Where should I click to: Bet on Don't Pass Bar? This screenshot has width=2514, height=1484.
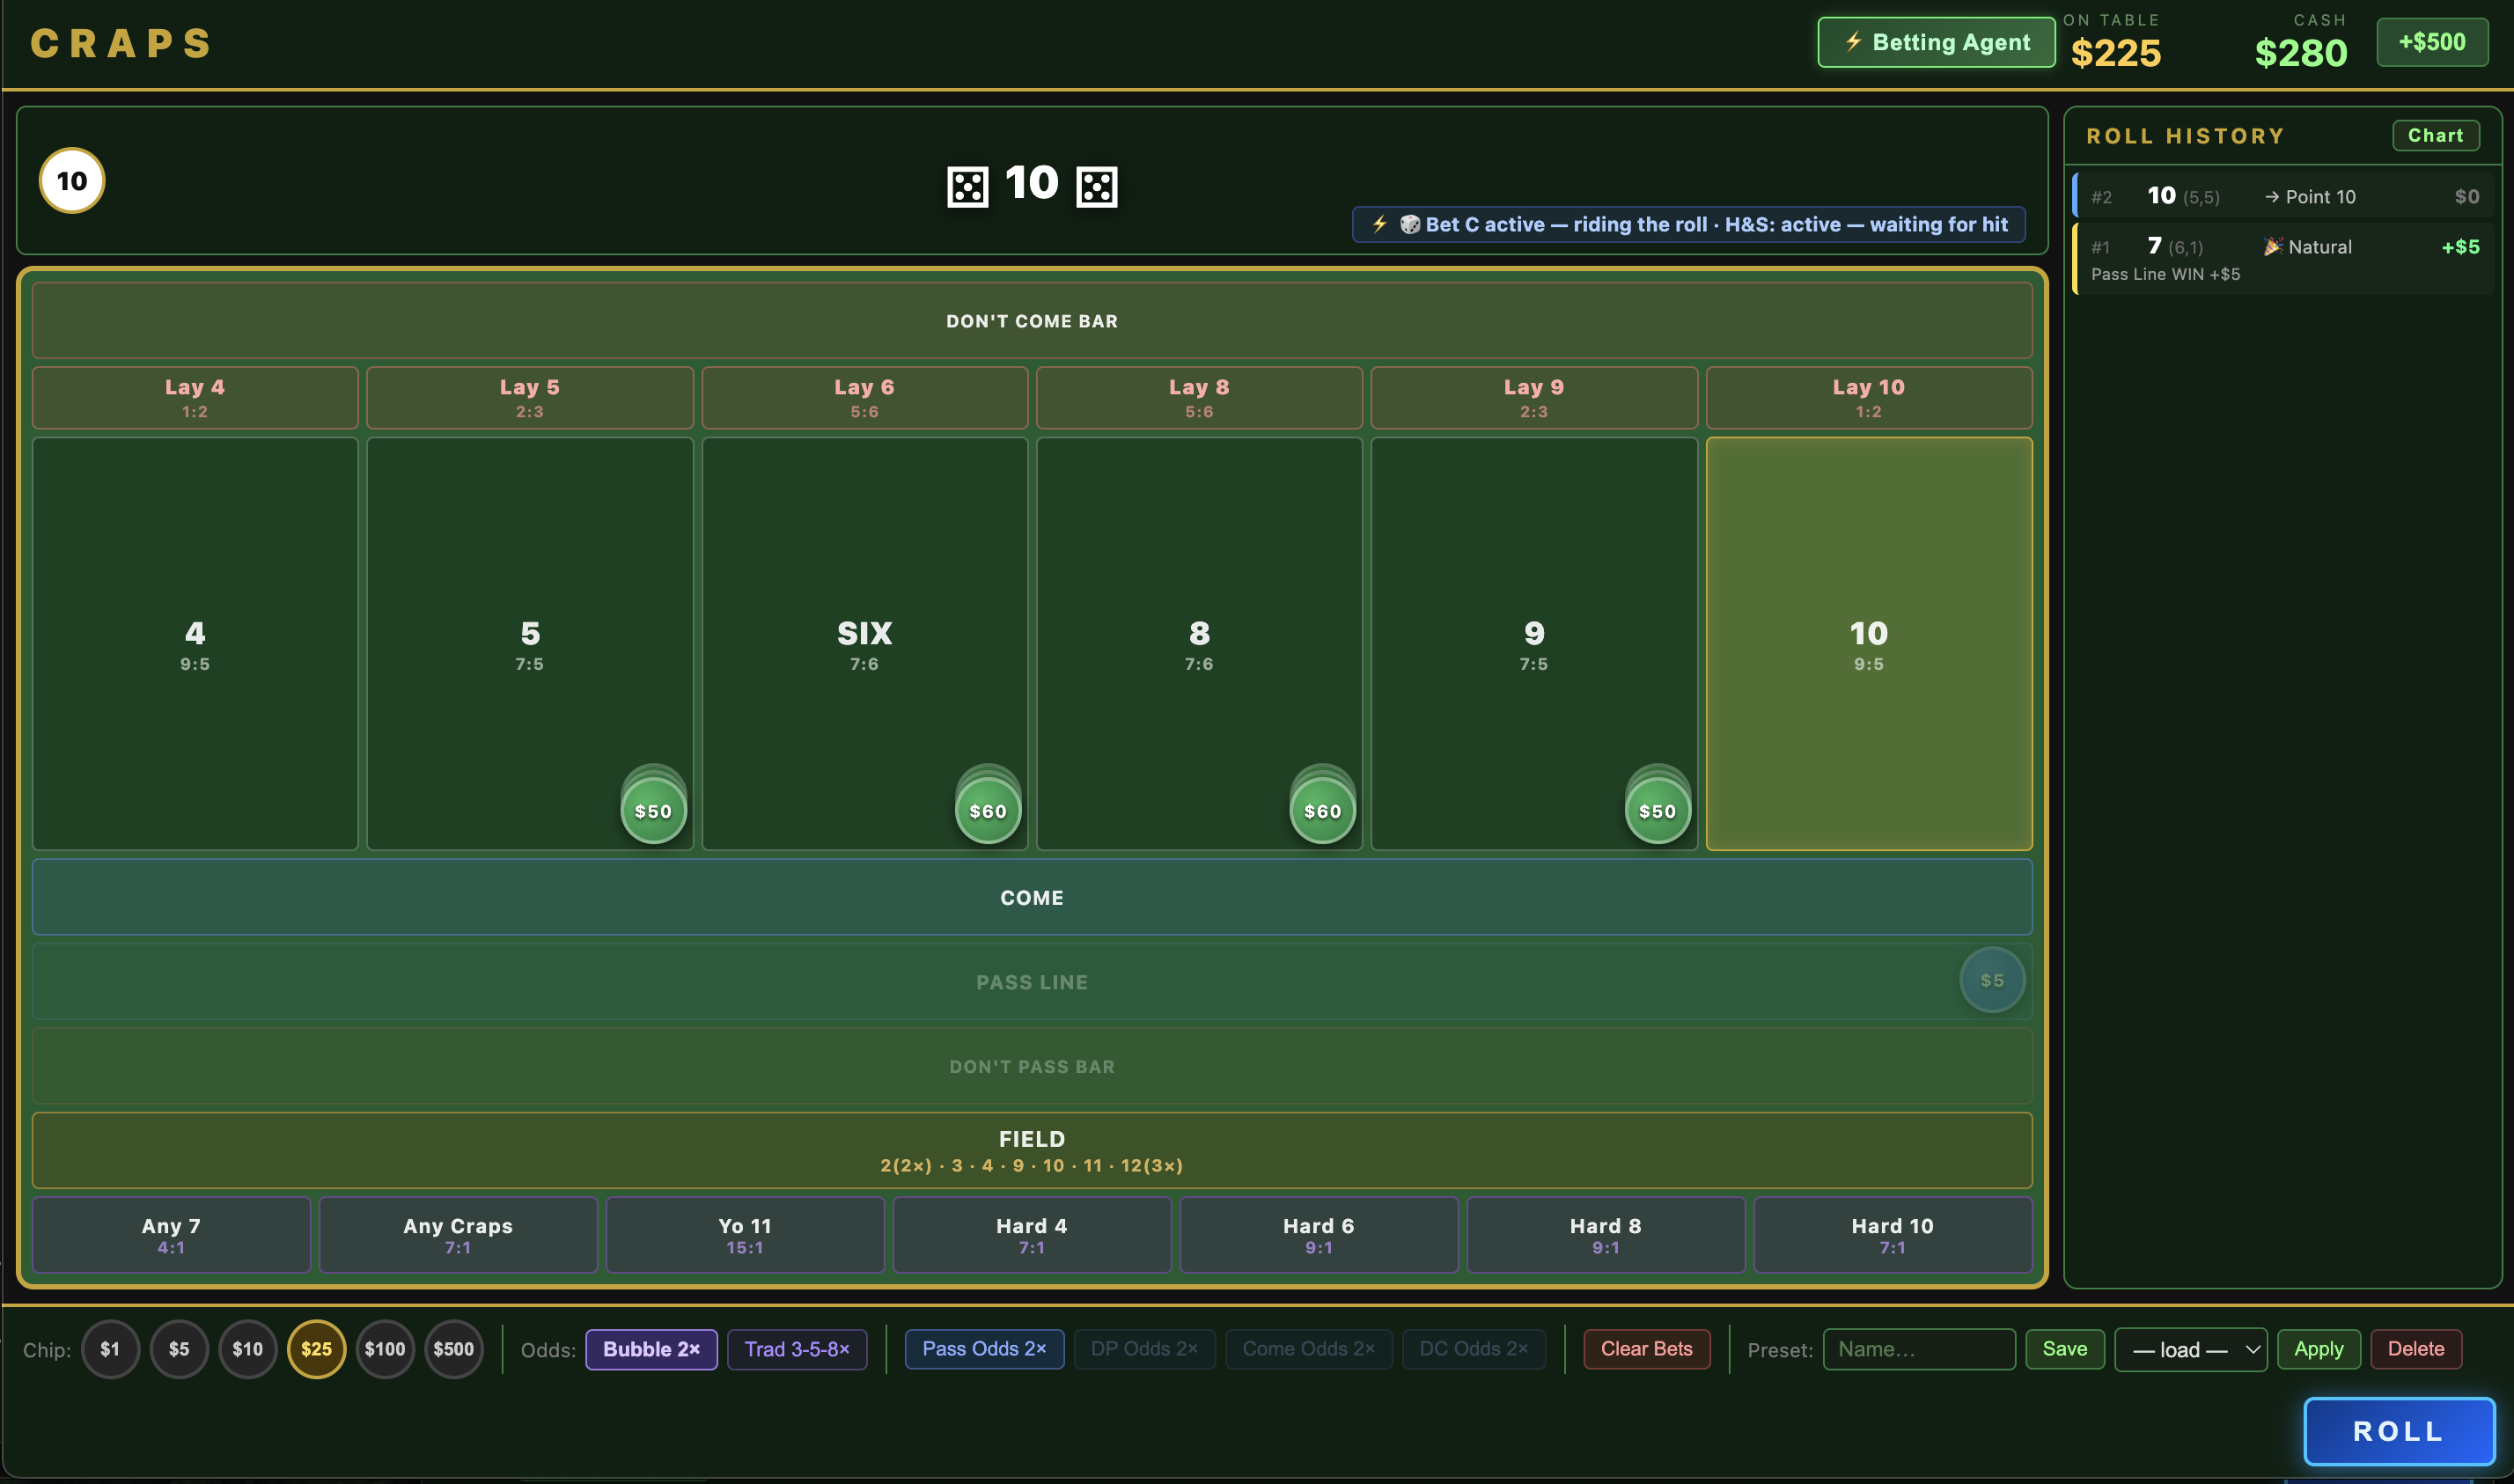[x=1032, y=1066]
